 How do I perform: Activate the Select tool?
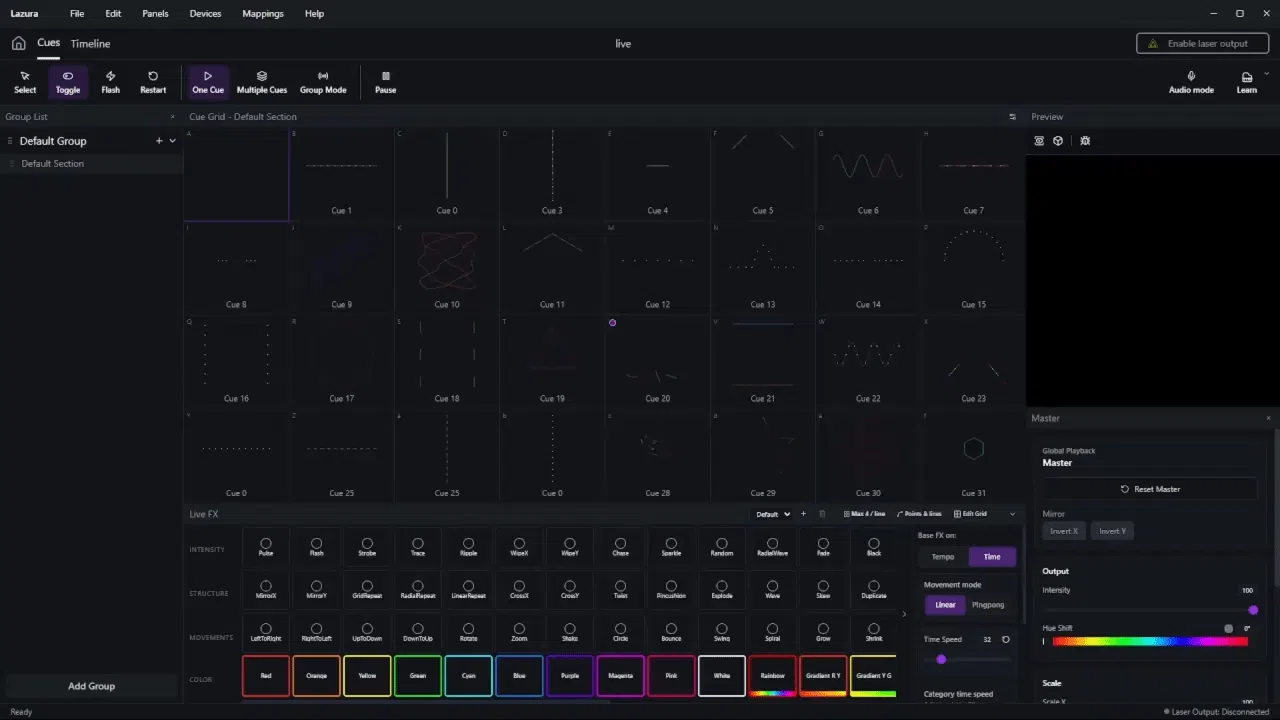coord(25,82)
